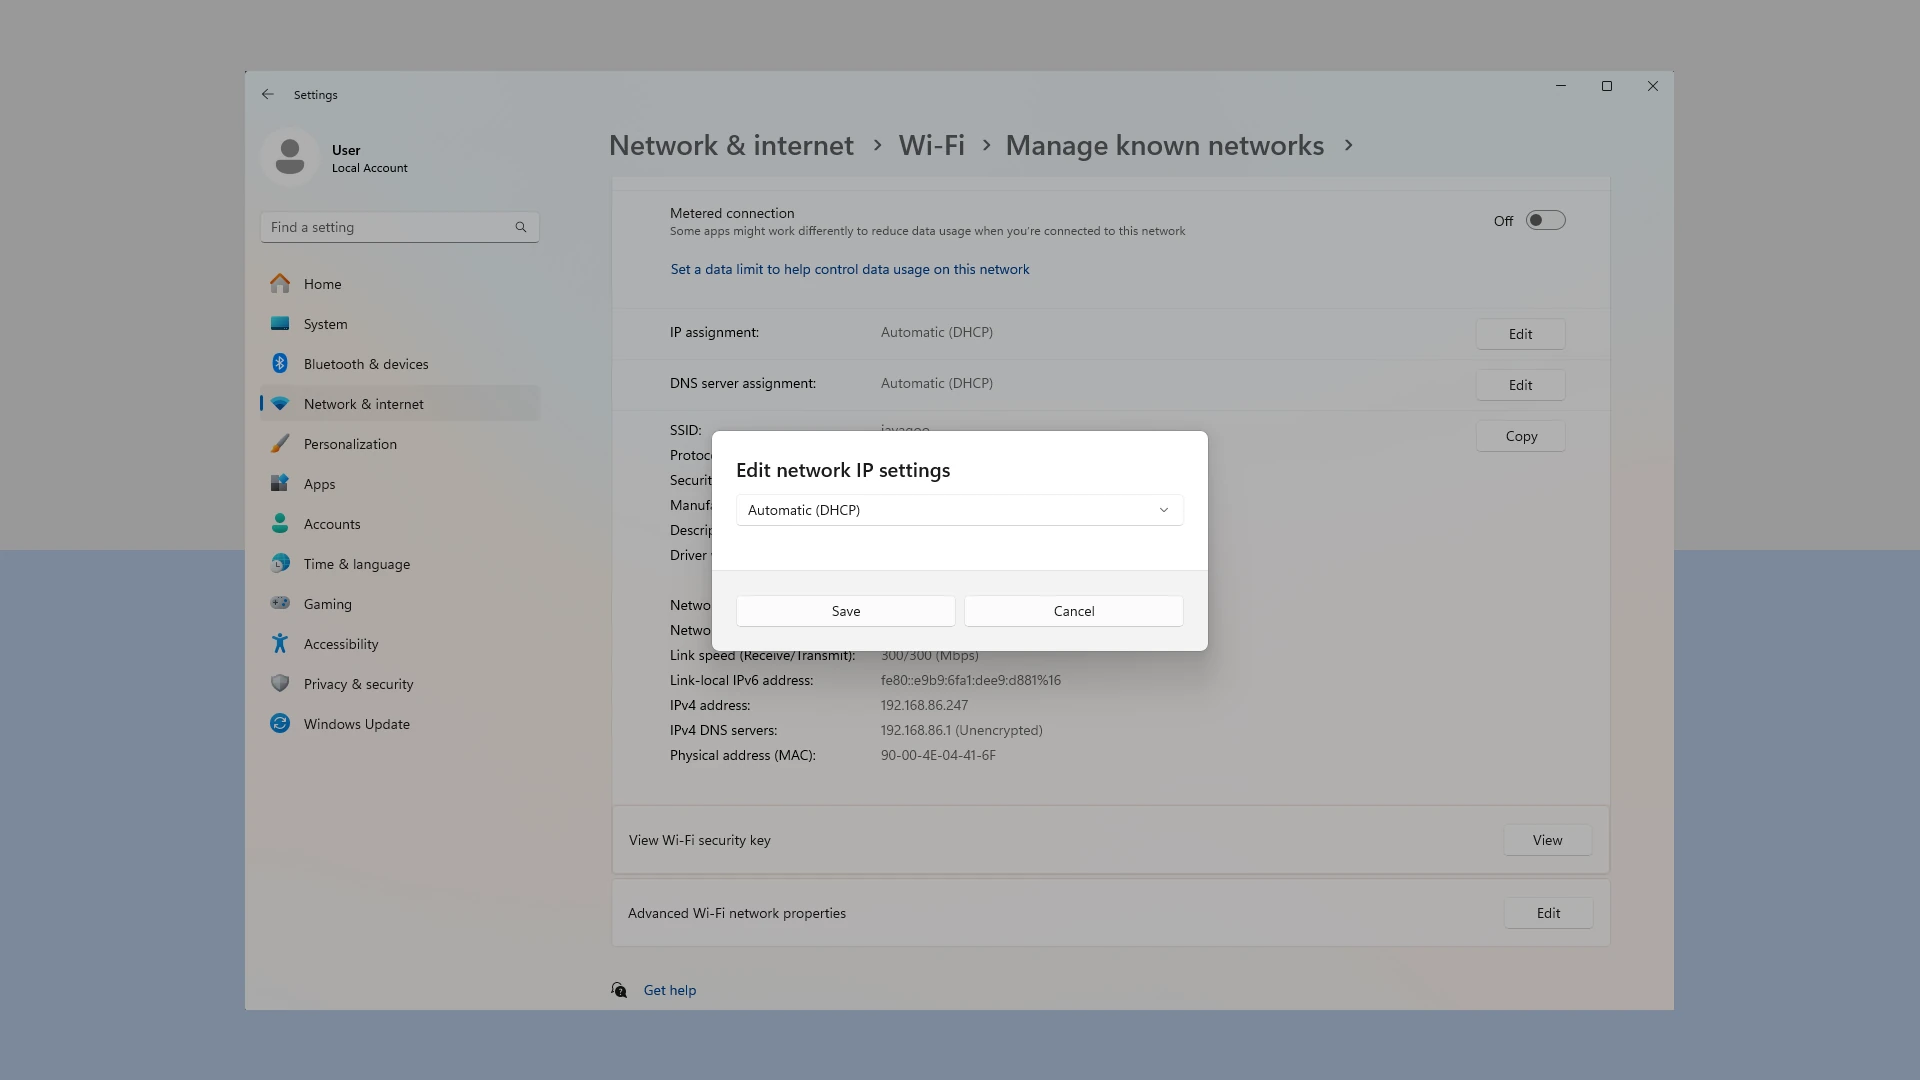Open the Find a setting search field
This screenshot has height=1080, width=1920.
point(398,227)
